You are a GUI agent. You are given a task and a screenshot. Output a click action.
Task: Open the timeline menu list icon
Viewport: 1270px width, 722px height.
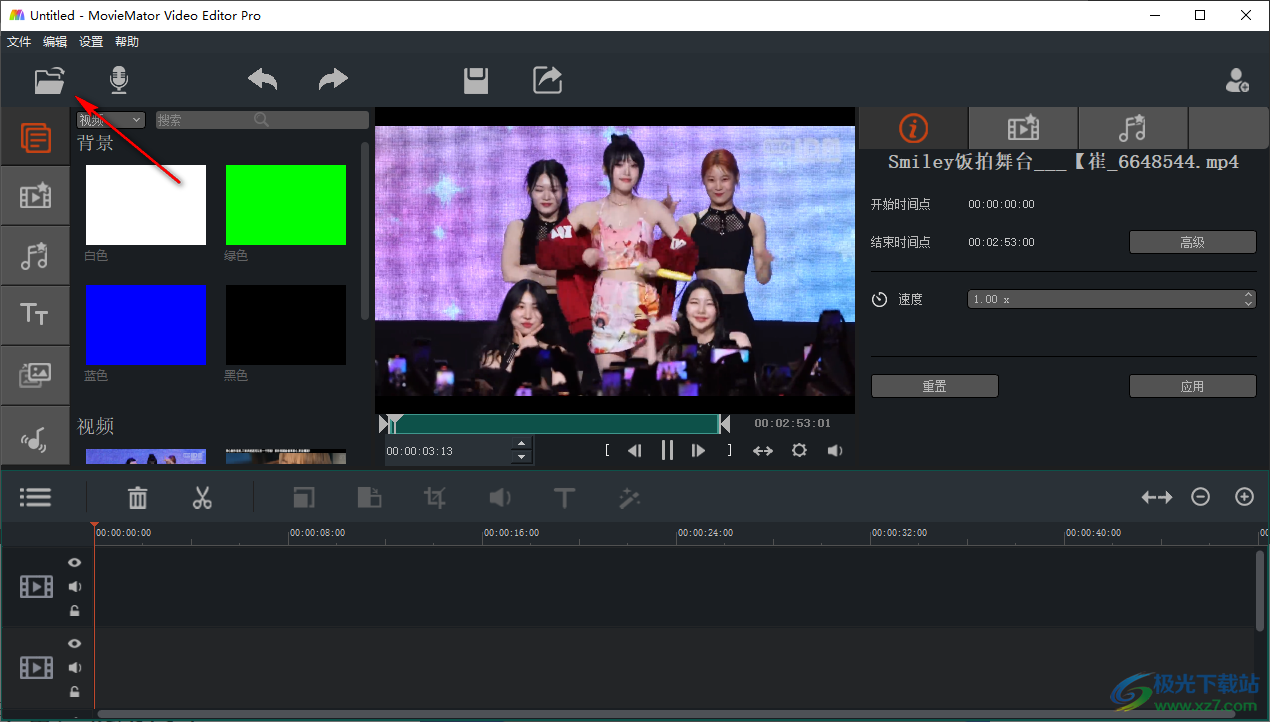coord(36,497)
